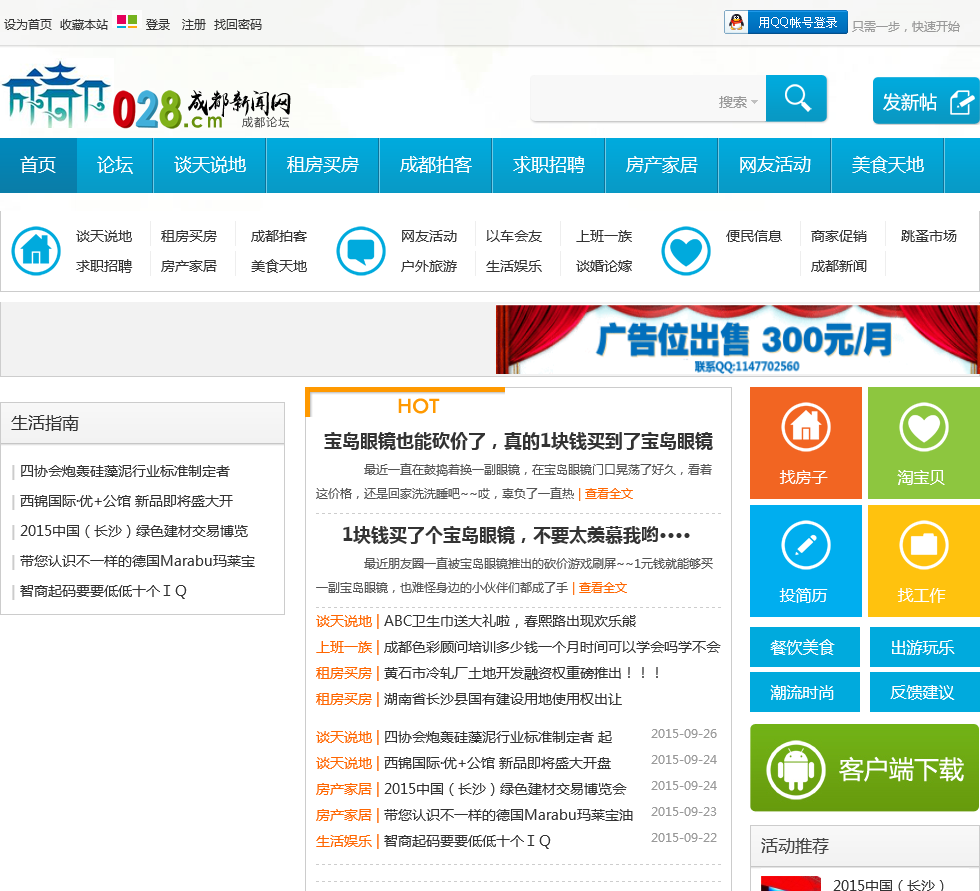
Task: Click 查看全文 under the second headline
Action: point(602,587)
